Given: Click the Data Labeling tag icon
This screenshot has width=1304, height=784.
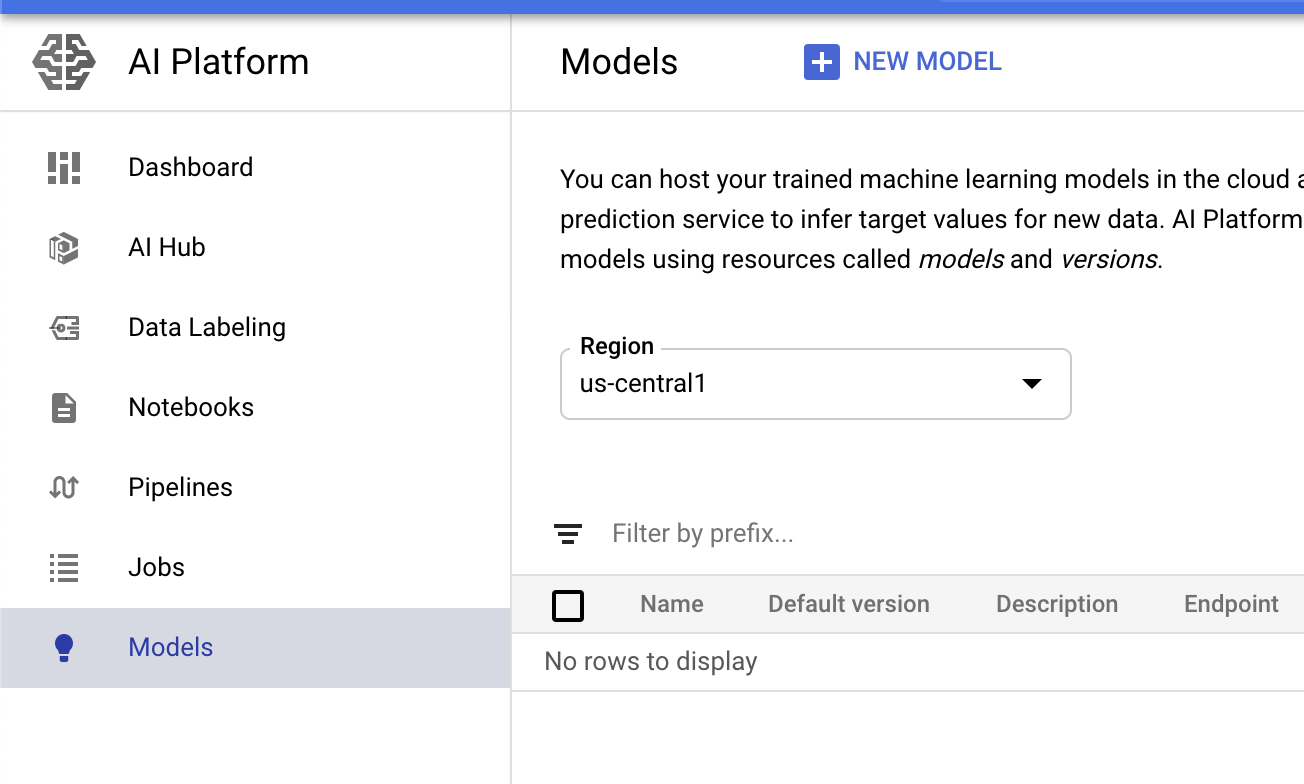Looking at the screenshot, I should click(x=64, y=327).
